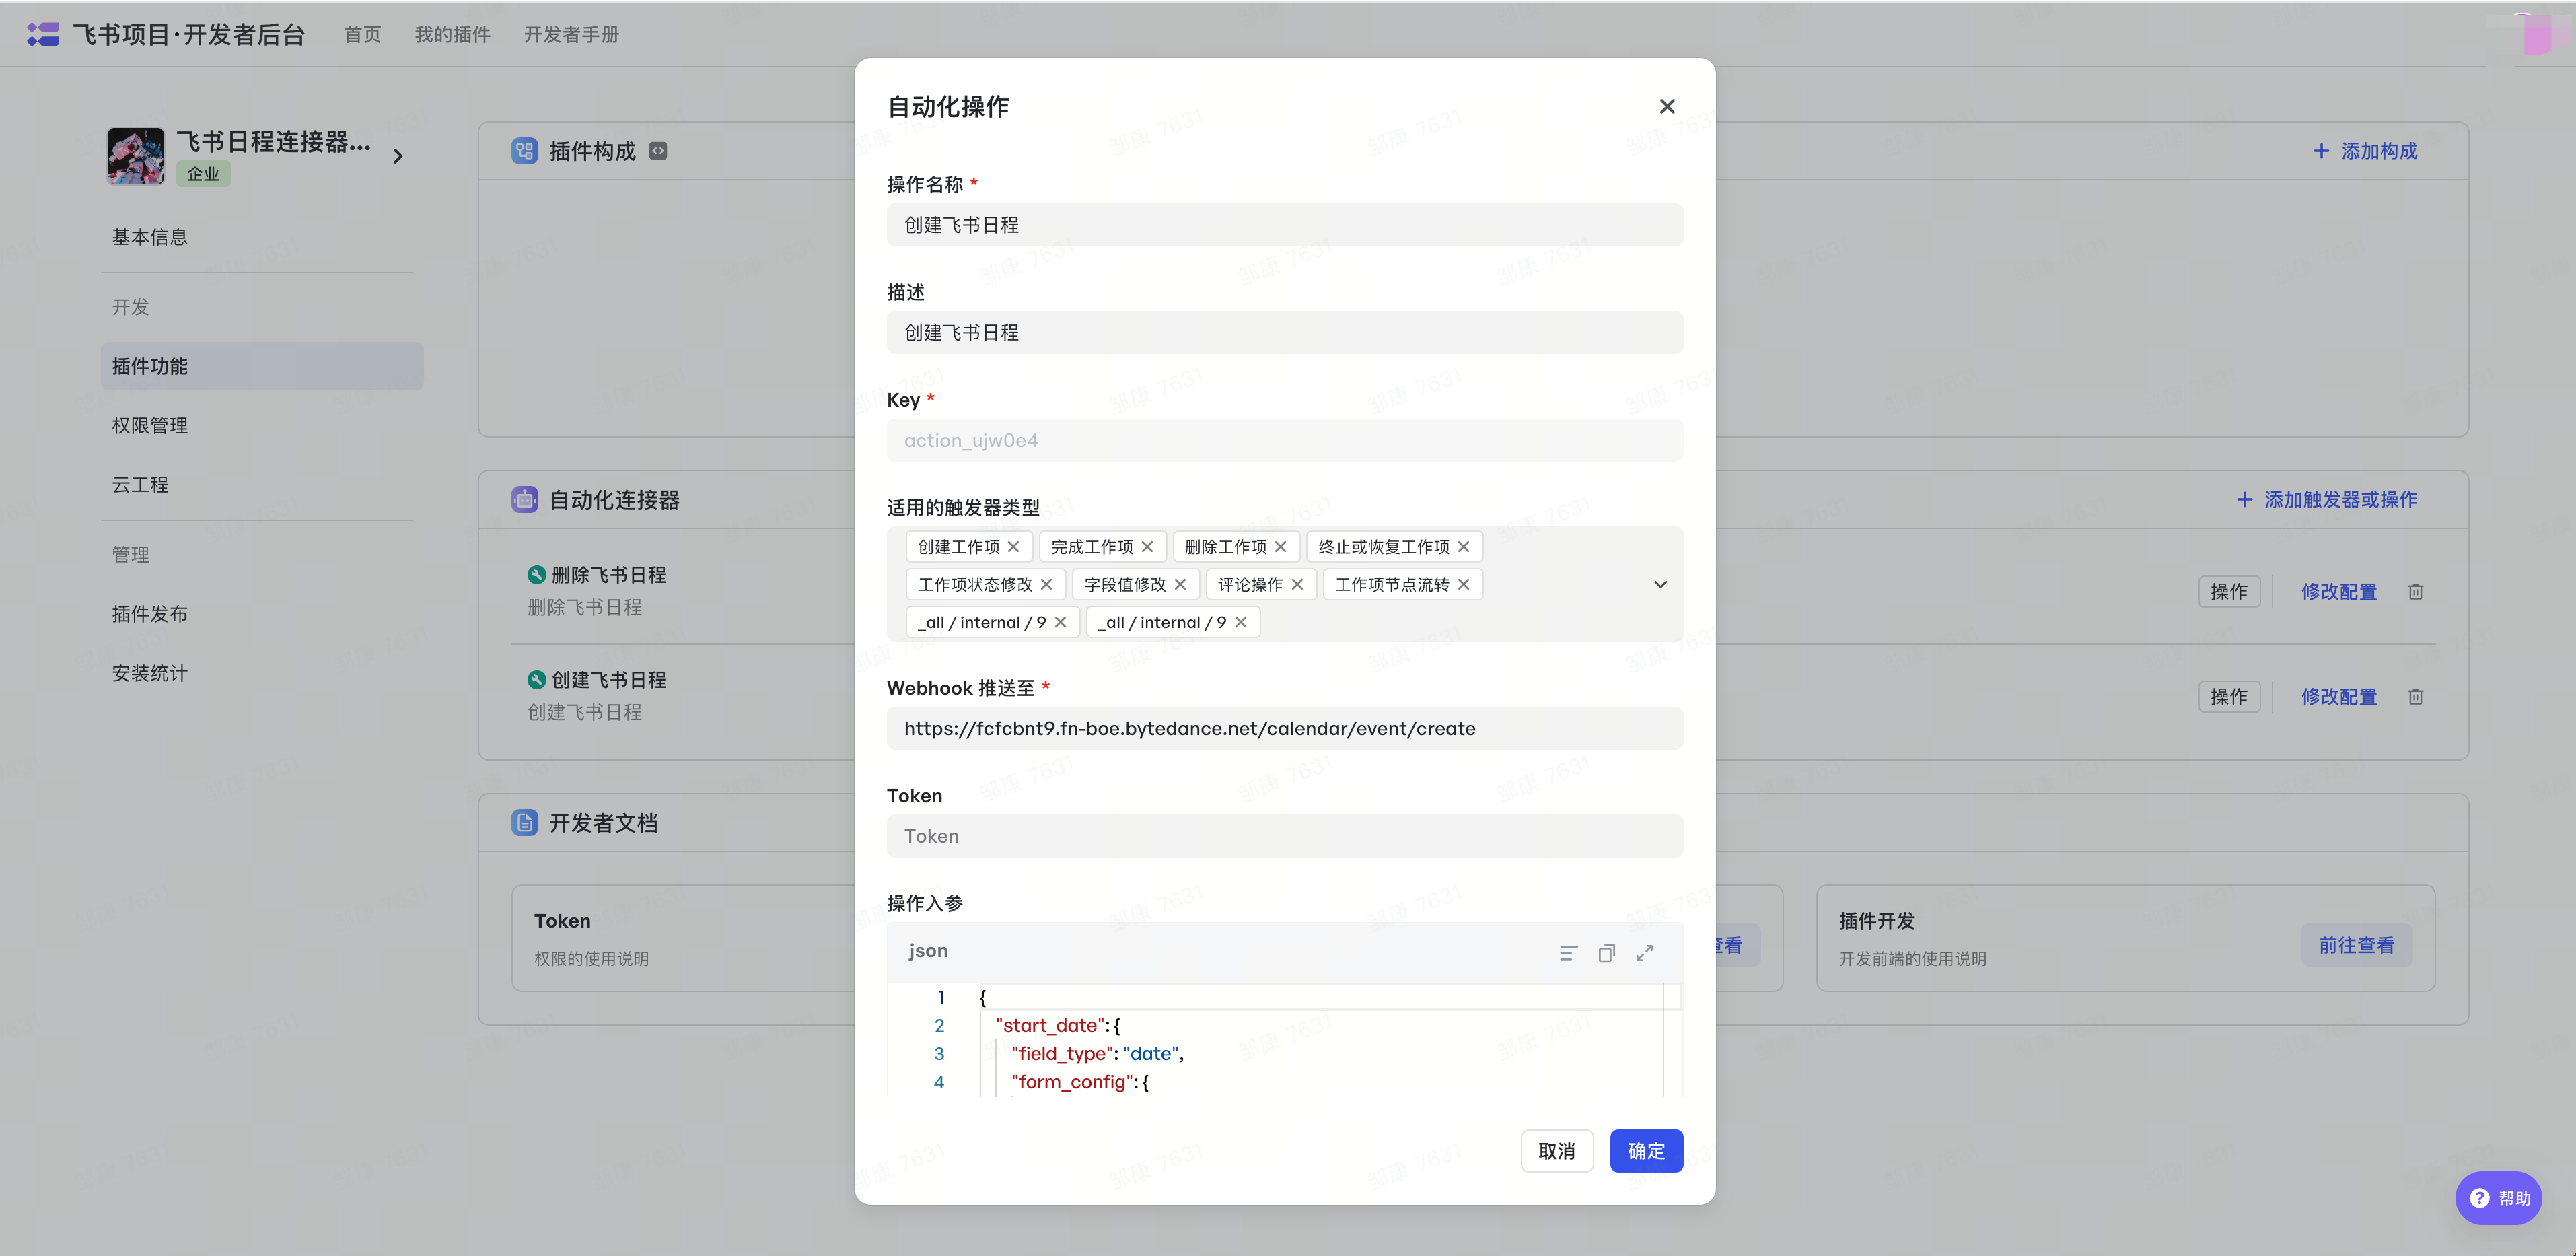Screen dimensions: 2576x1256
Task: Focus the 操作名称 input field
Action: (1284, 225)
